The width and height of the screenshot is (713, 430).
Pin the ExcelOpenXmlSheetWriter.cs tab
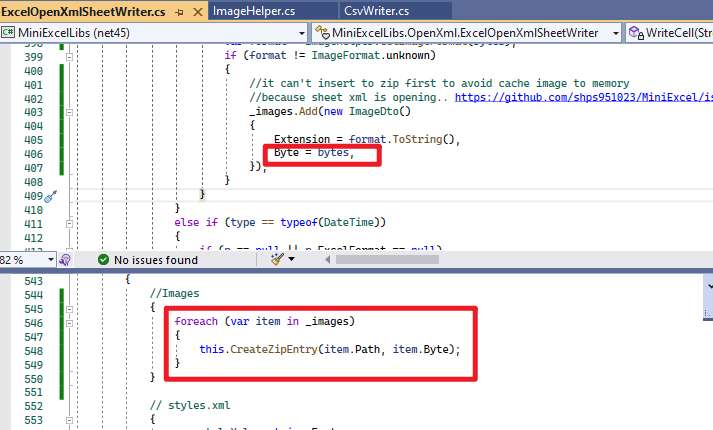click(x=179, y=12)
